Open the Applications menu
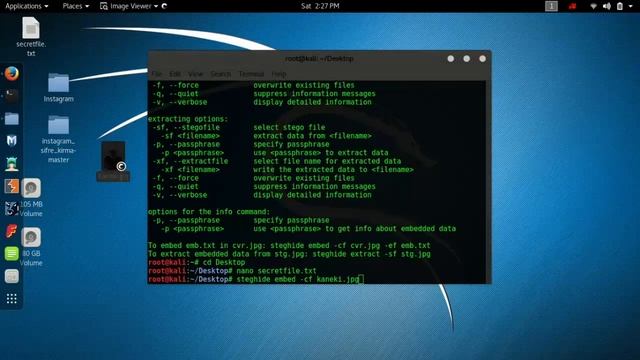This screenshot has width=640, height=360. click(27, 6)
